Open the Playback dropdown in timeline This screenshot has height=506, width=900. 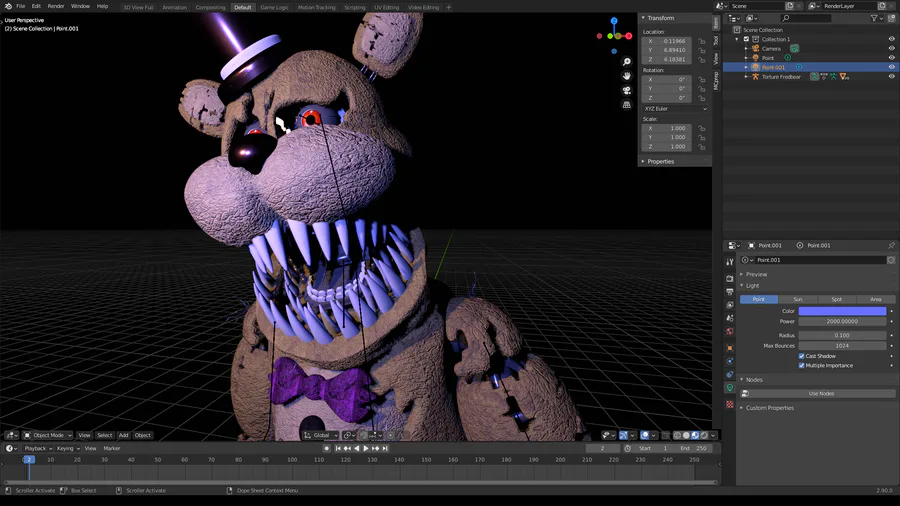click(x=38, y=449)
